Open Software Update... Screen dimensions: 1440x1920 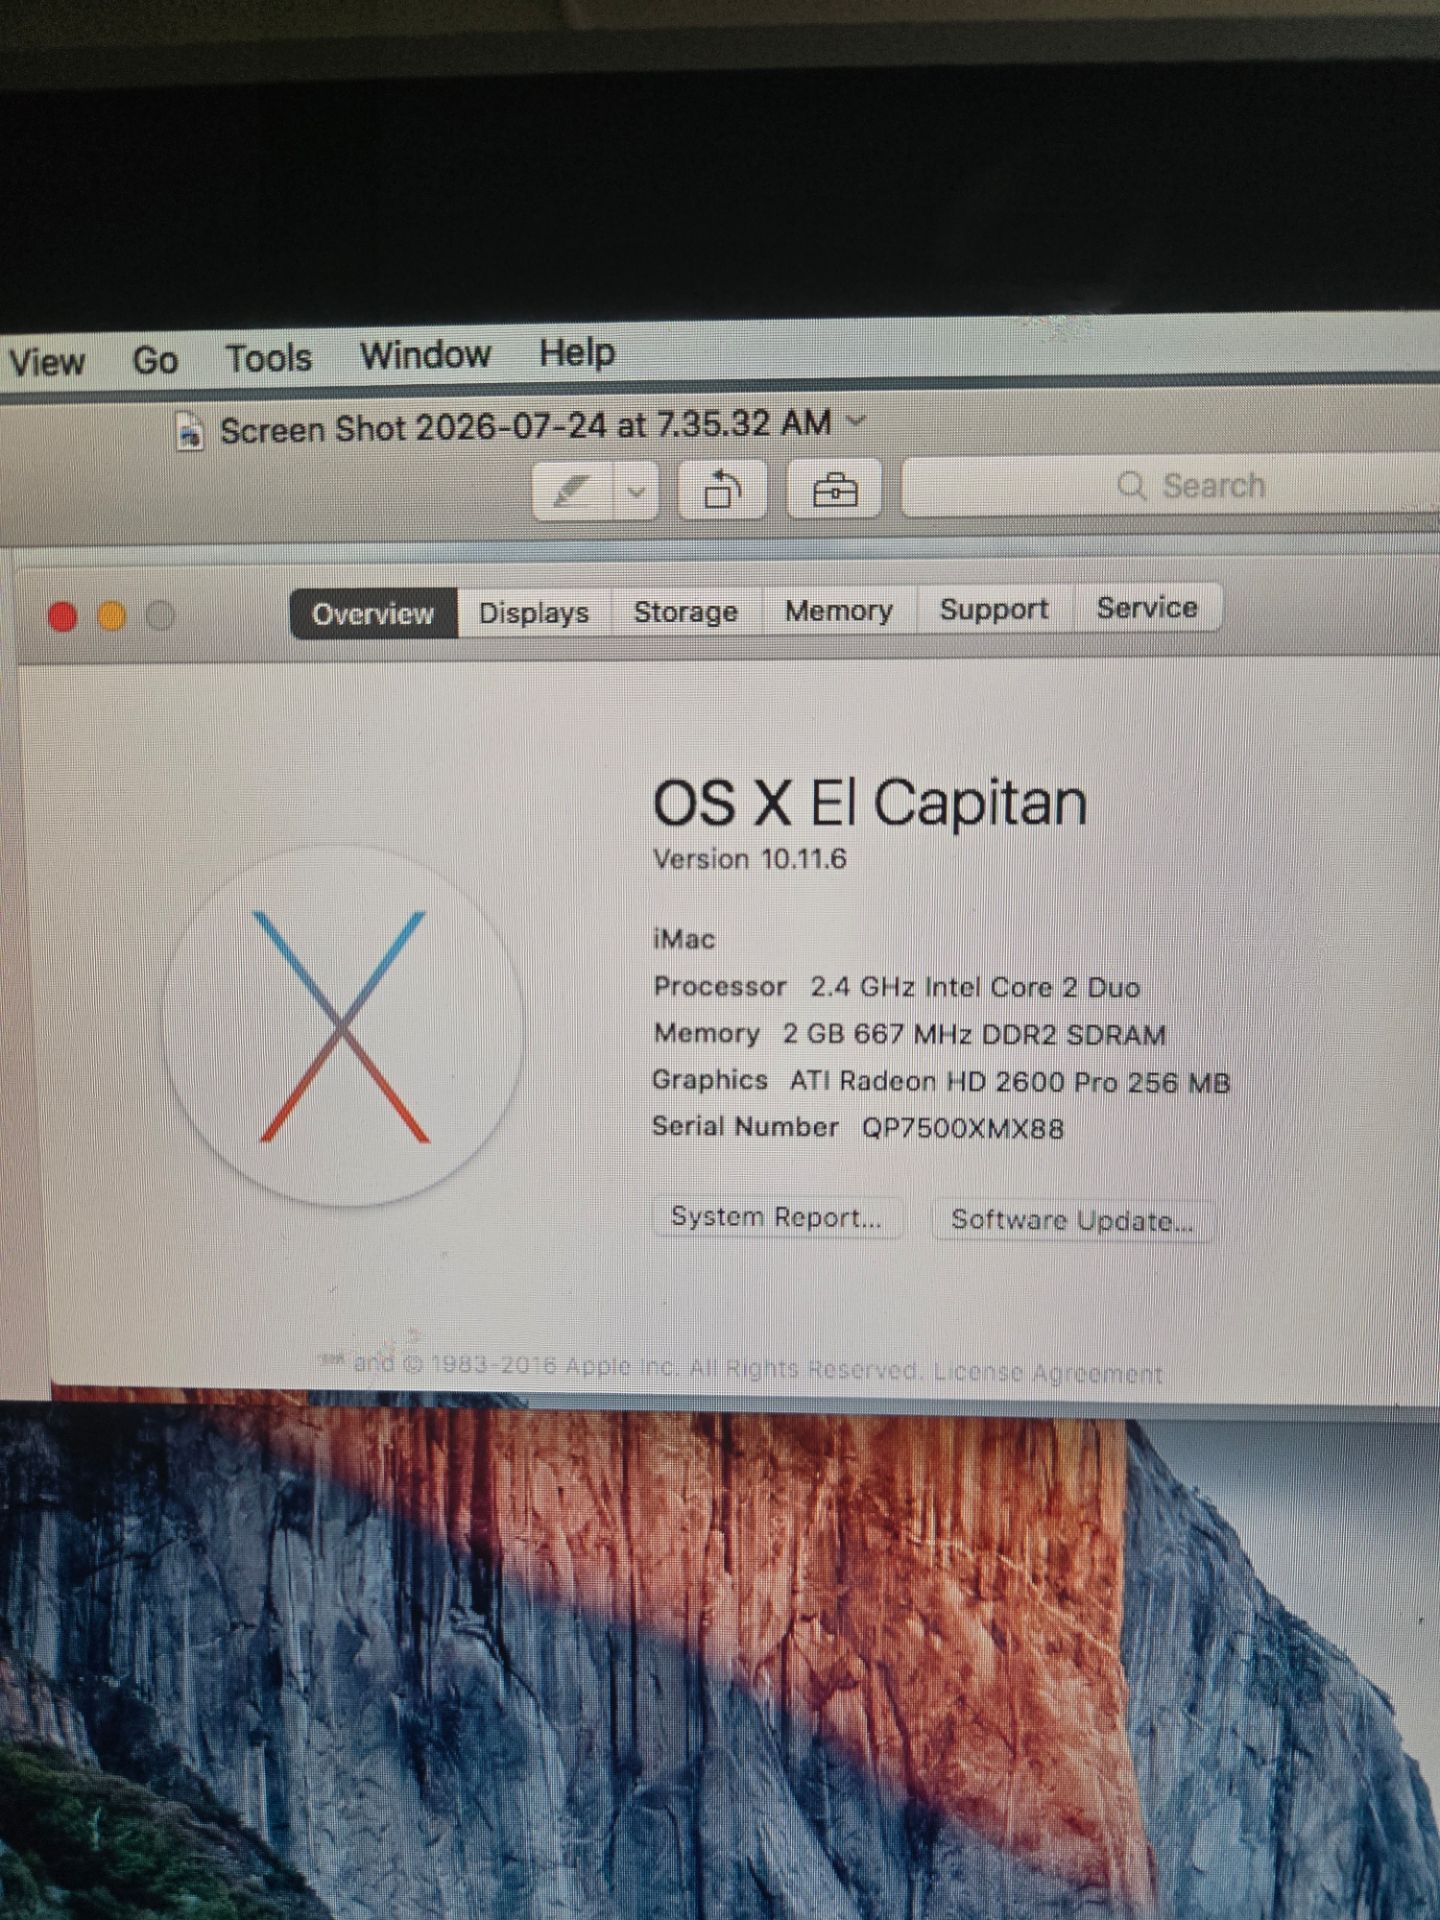1073,1220
